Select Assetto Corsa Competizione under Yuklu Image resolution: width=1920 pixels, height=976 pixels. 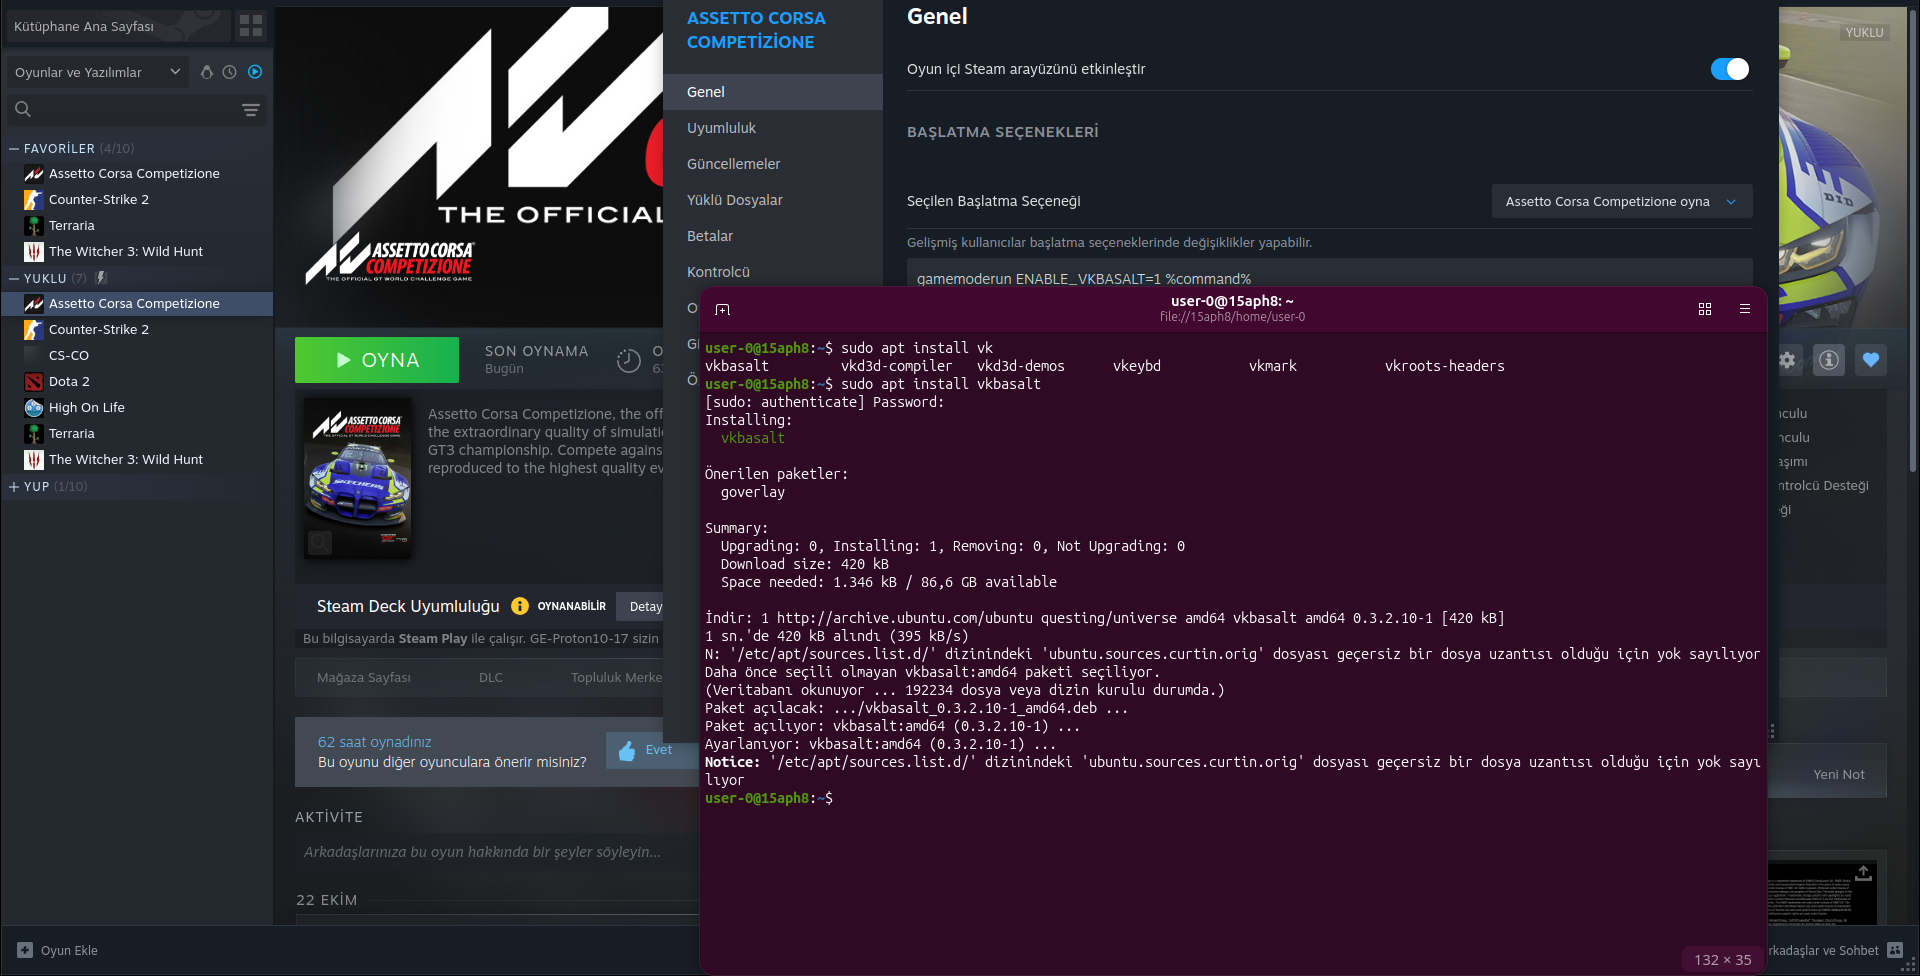137,304
